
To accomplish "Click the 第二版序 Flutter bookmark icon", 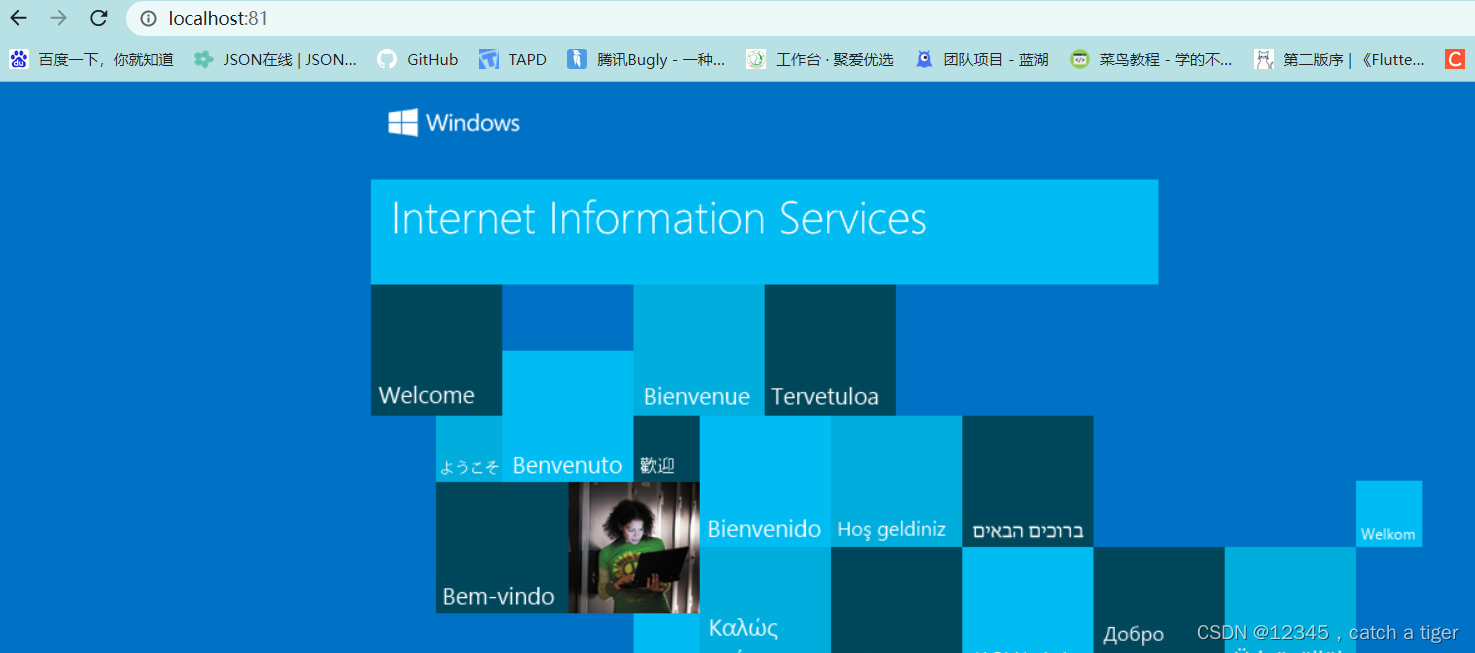I will 1264,60.
